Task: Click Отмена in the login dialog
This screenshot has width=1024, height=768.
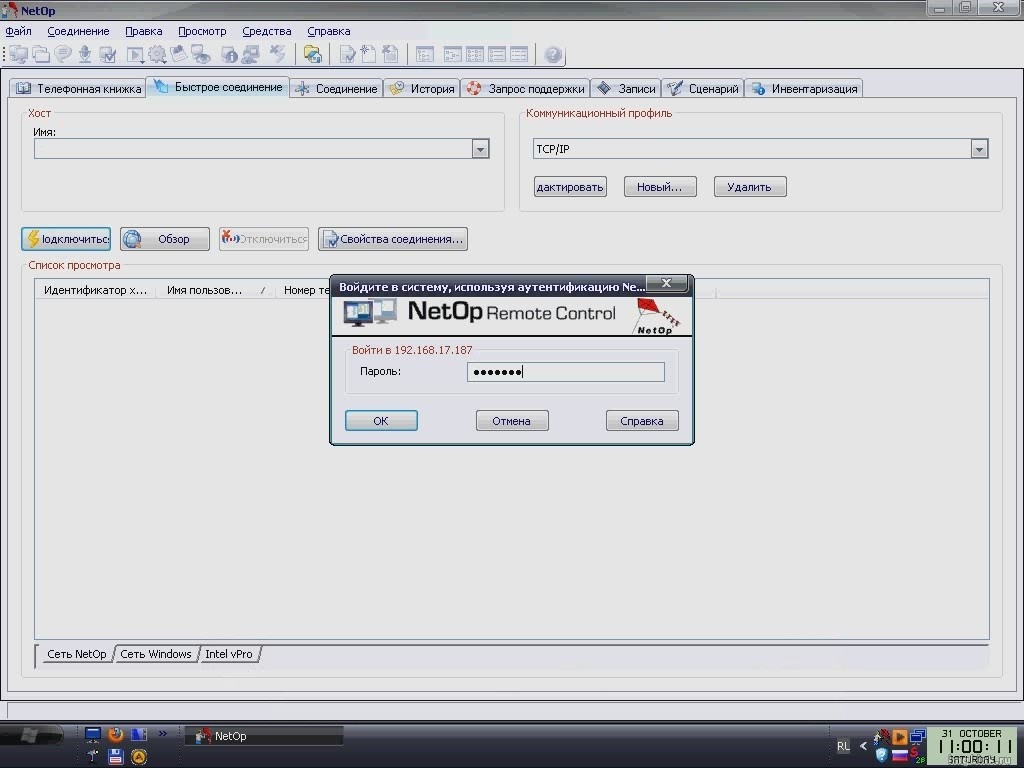Action: (512, 421)
